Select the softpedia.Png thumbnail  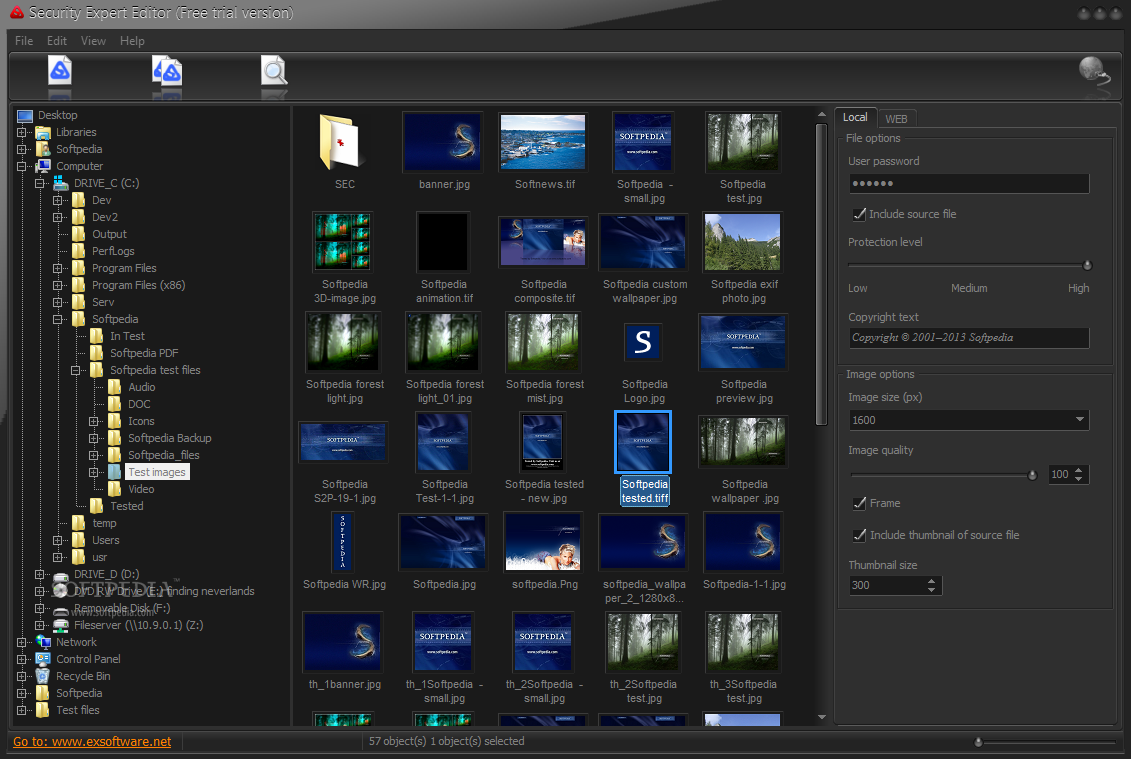coord(543,541)
